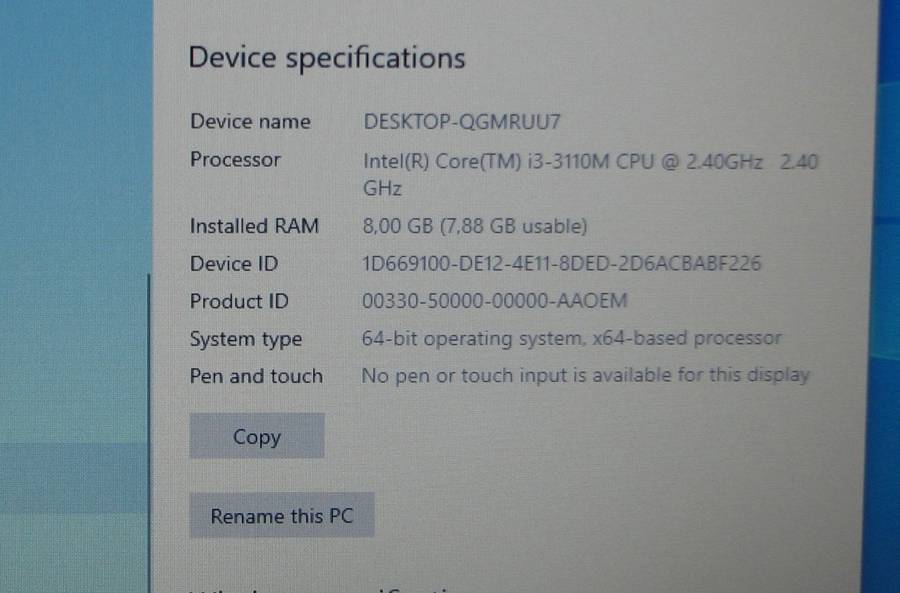Click the Installed RAM label
The image size is (900, 593).
click(x=254, y=226)
